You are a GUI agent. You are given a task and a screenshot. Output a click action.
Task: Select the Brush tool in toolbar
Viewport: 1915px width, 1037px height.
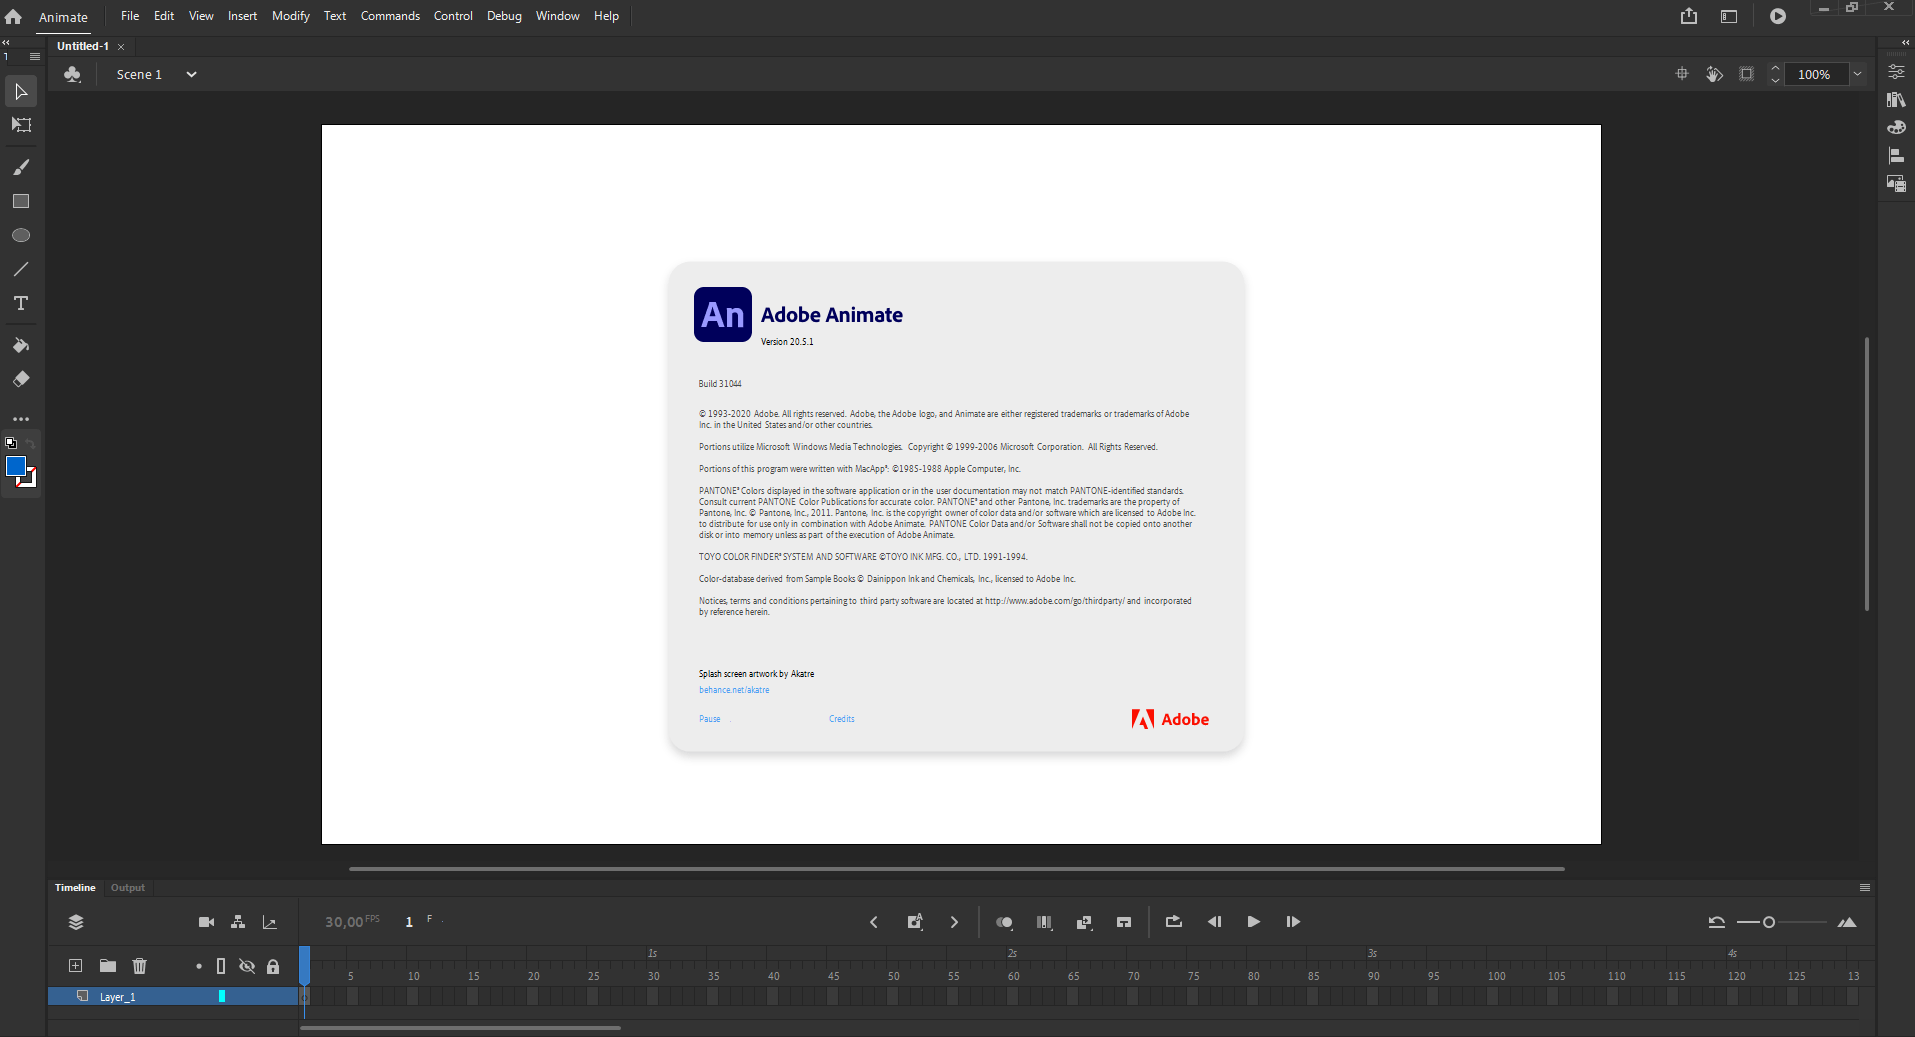pyautogui.click(x=21, y=167)
